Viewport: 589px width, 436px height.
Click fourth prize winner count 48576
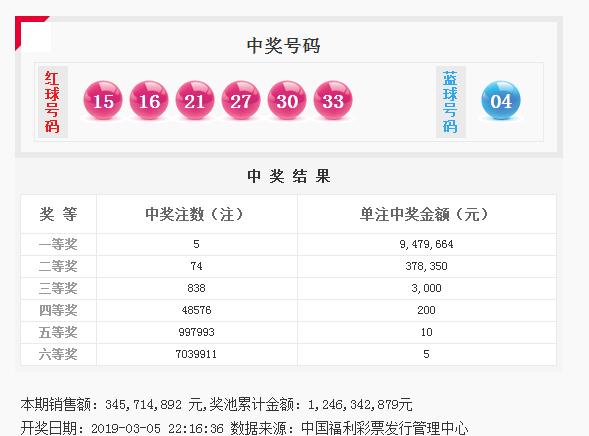[x=196, y=310]
